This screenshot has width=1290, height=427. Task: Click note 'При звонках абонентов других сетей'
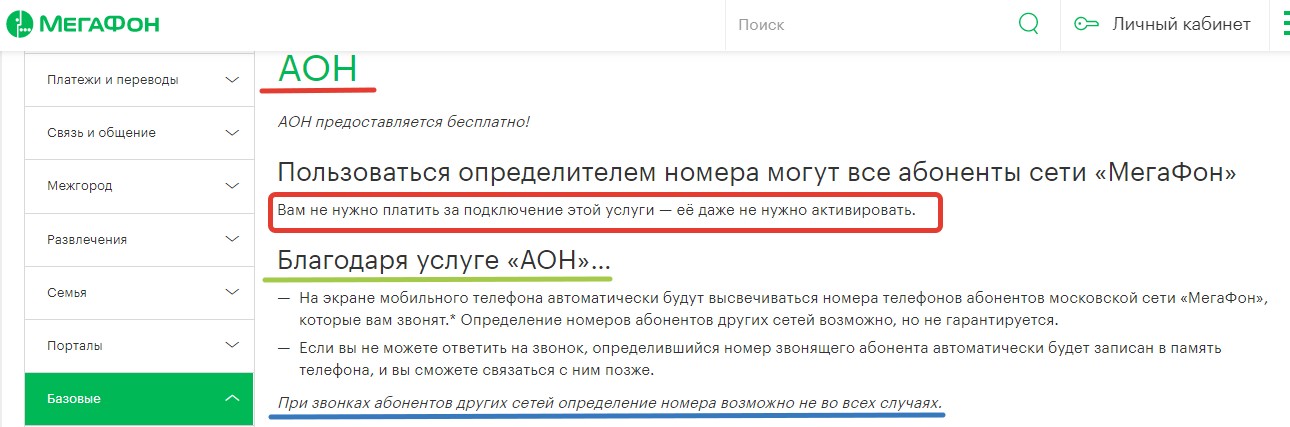610,403
